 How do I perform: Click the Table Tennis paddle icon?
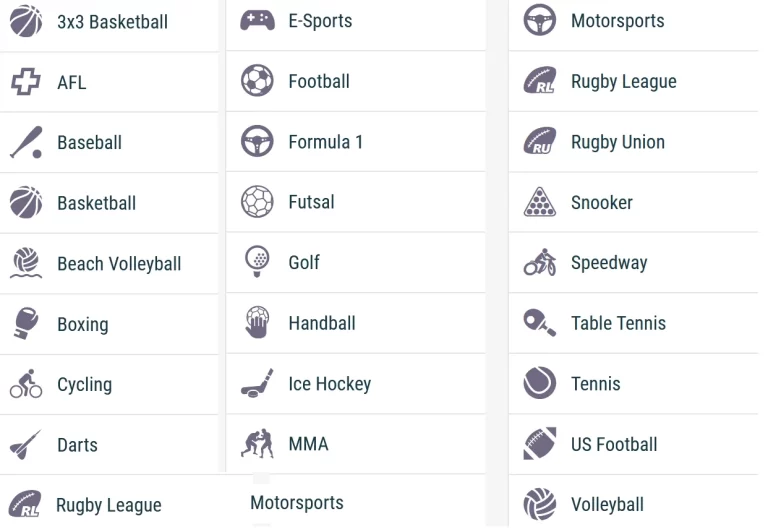click(539, 323)
